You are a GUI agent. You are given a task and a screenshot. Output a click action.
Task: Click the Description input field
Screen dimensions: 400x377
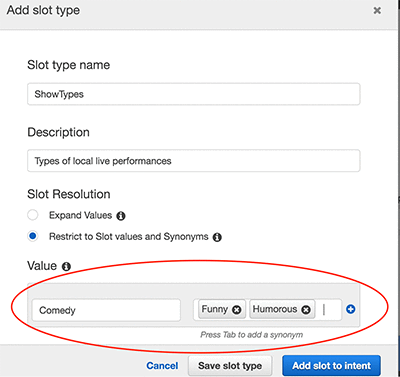[194, 161]
